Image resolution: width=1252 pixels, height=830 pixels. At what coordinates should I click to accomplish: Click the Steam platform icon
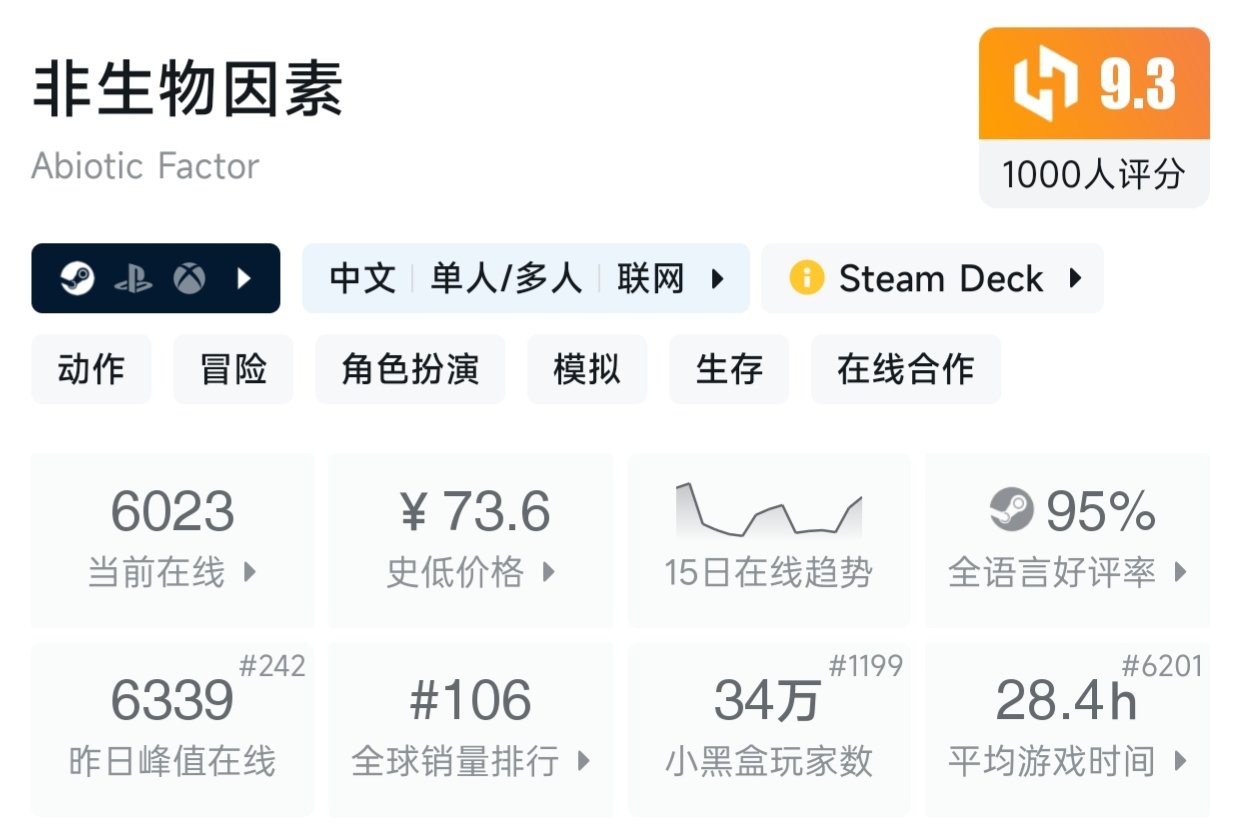[x=77, y=278]
